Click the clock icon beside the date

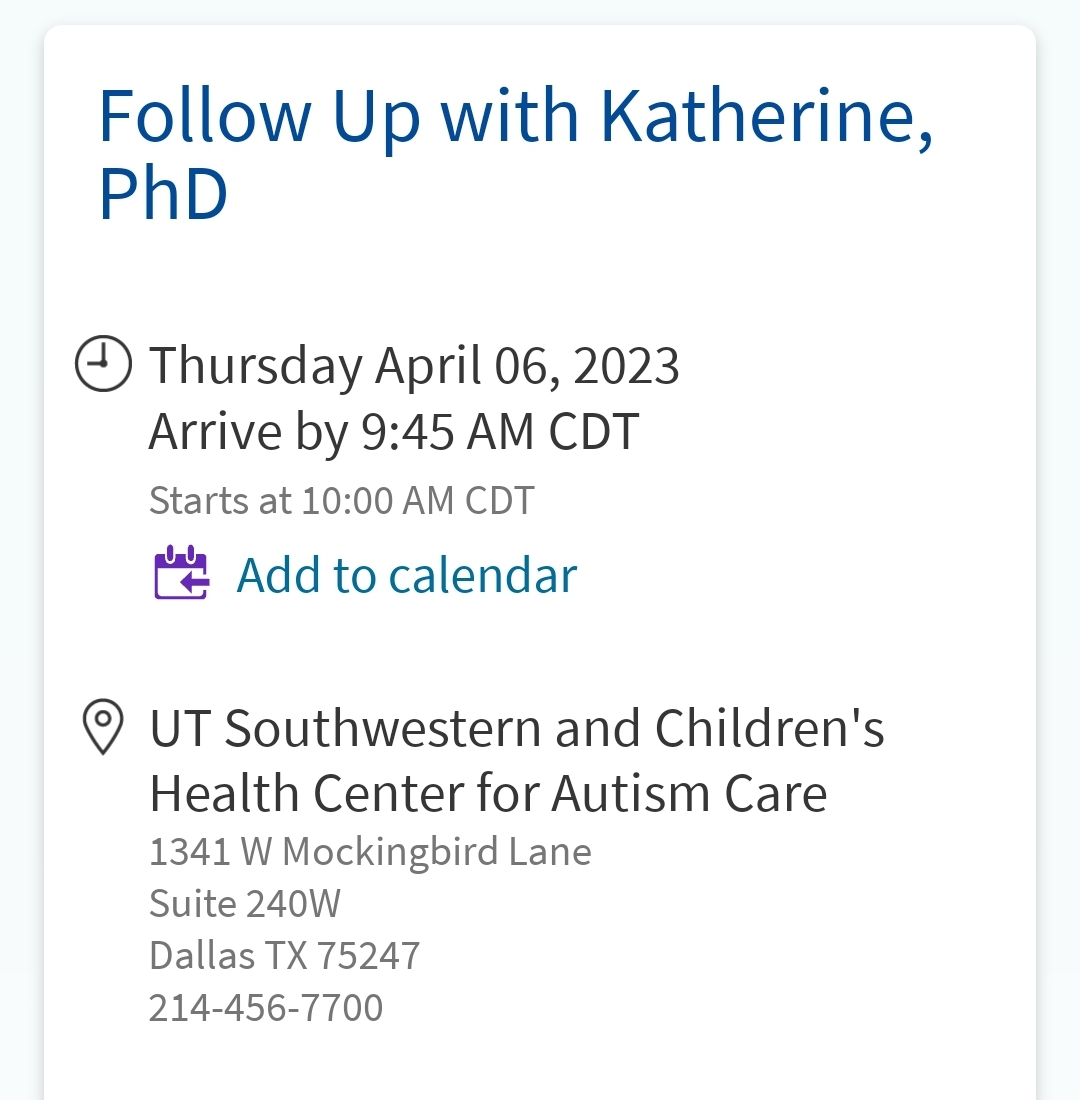pos(103,364)
